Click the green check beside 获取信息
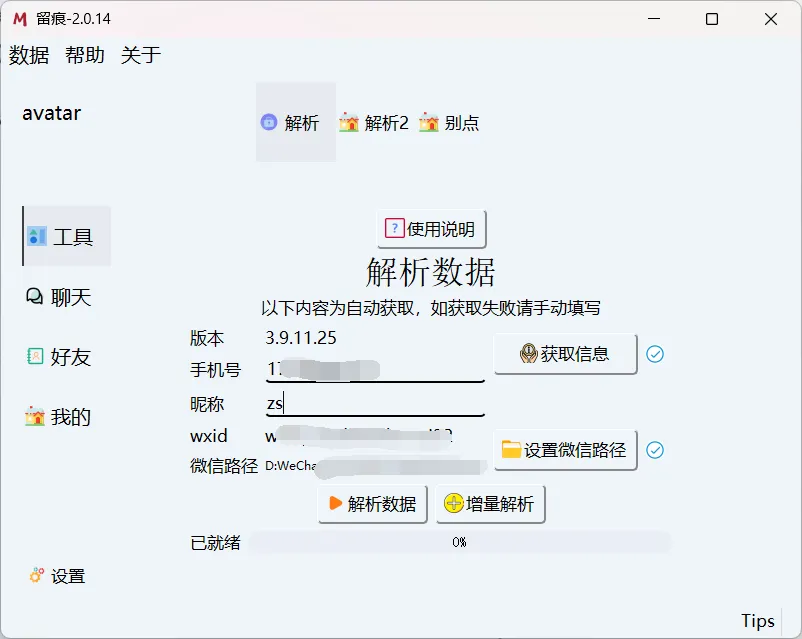 click(656, 353)
